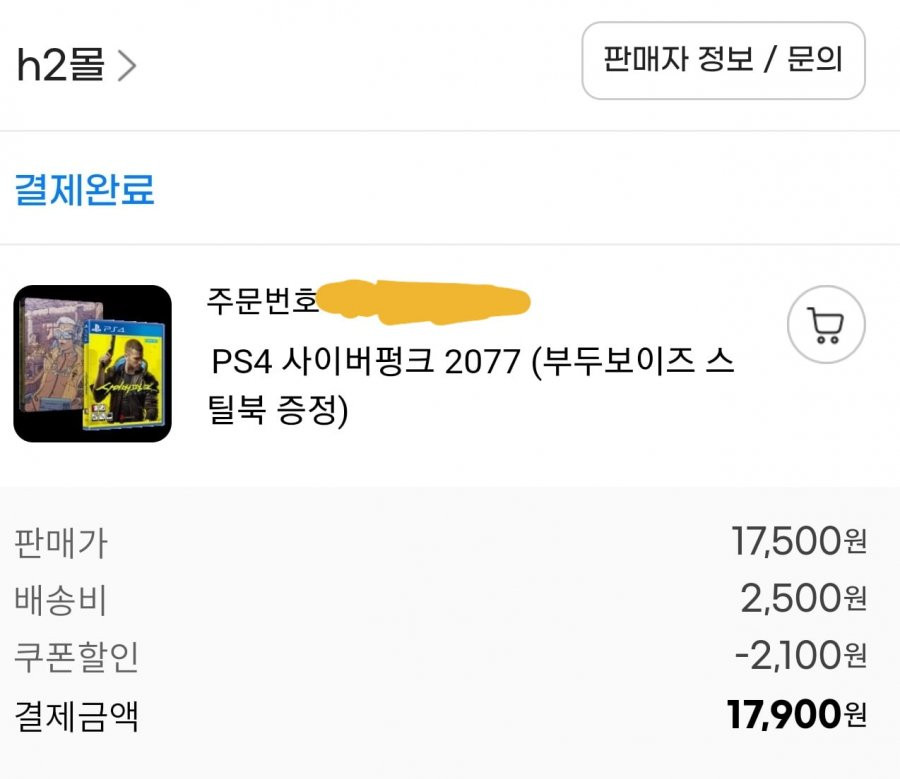Tap the 17,500원 sale price amount
The height and width of the screenshot is (779, 900).
coord(799,541)
